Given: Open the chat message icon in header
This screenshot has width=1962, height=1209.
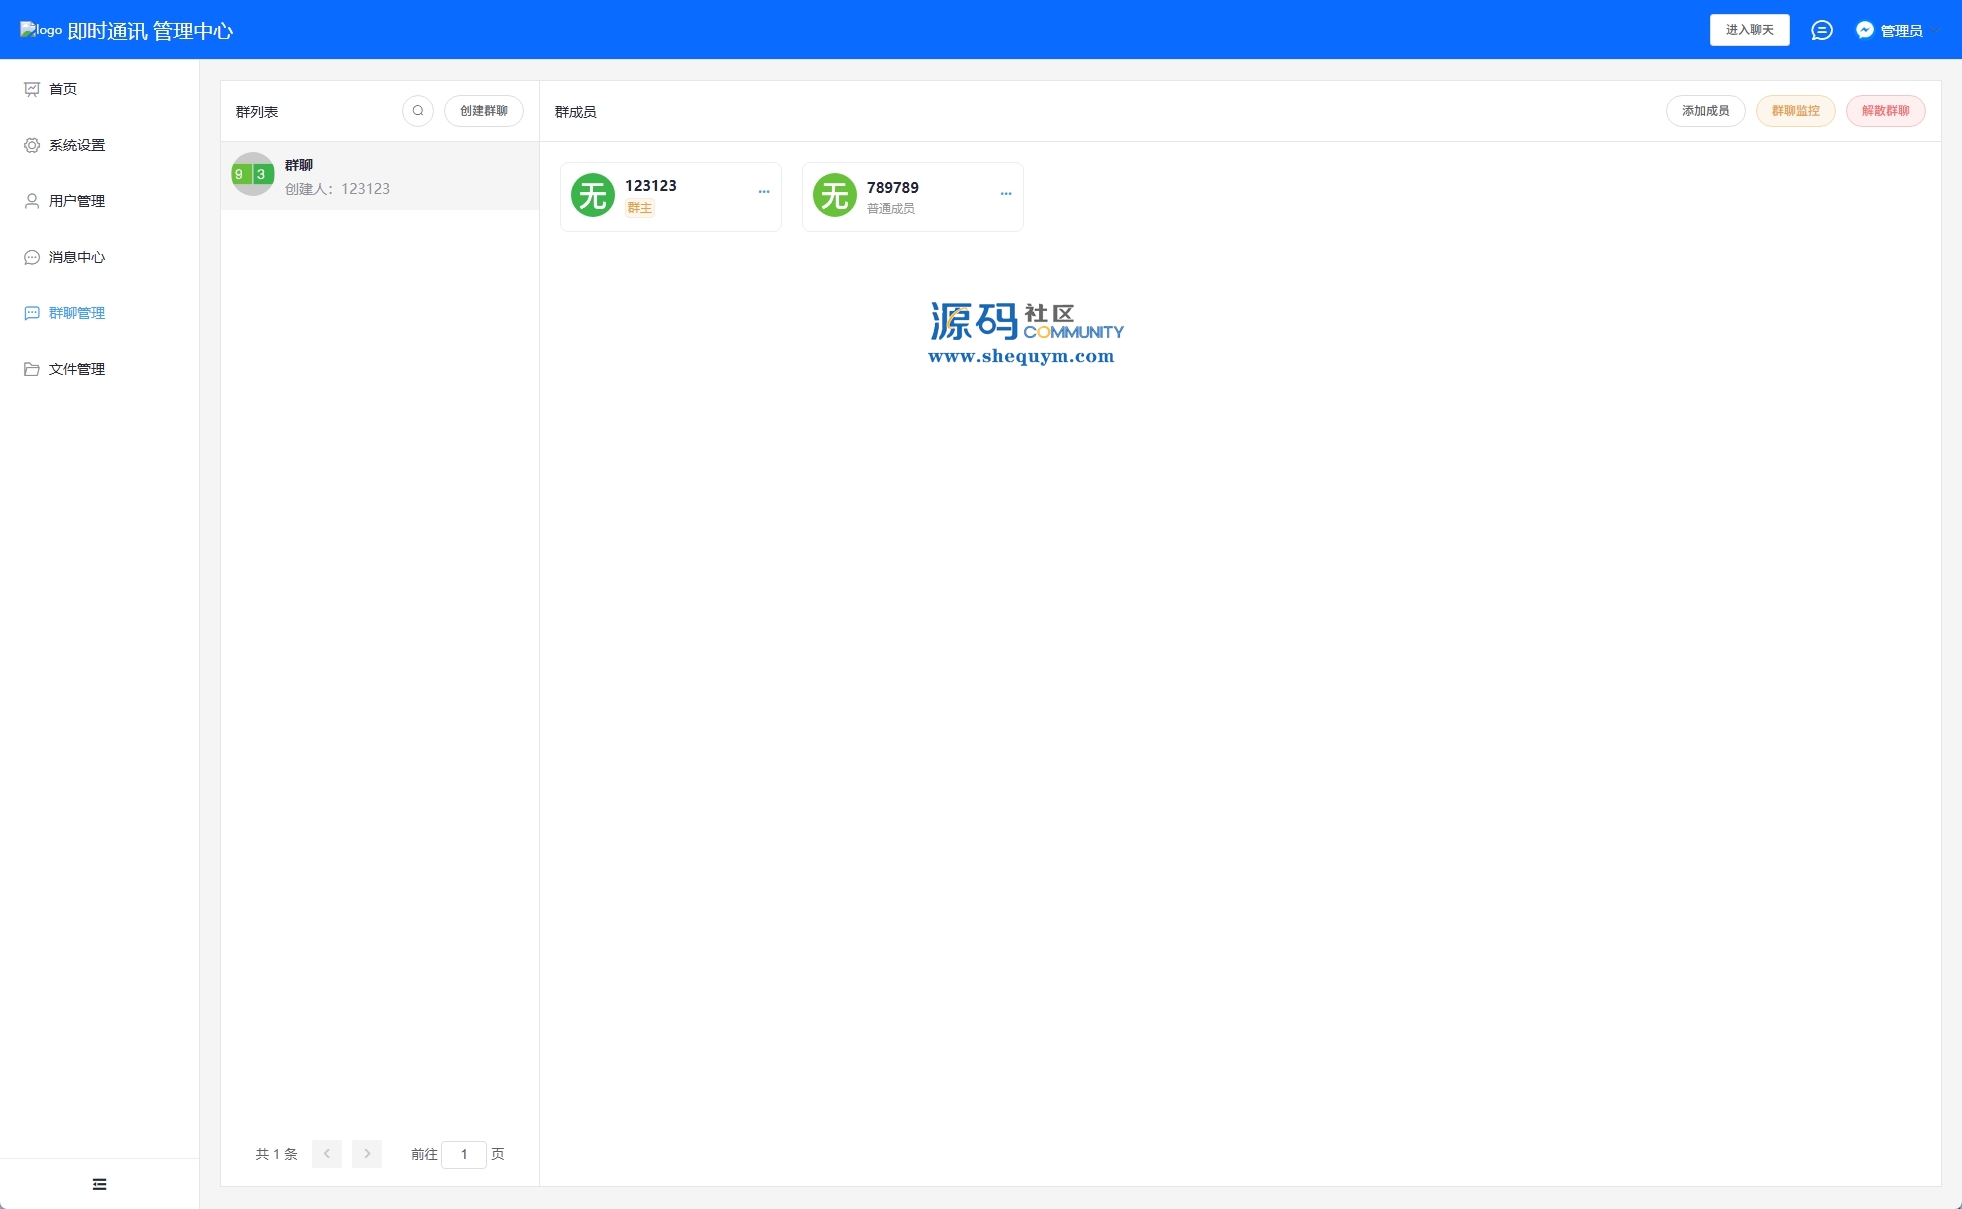Looking at the screenshot, I should point(1821,30).
